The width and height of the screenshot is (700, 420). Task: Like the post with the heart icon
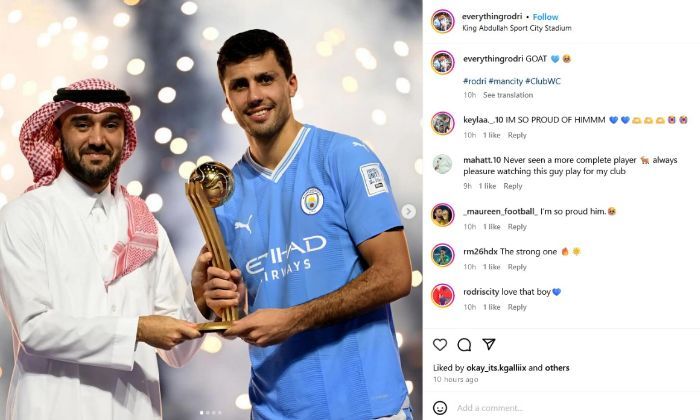(440, 345)
